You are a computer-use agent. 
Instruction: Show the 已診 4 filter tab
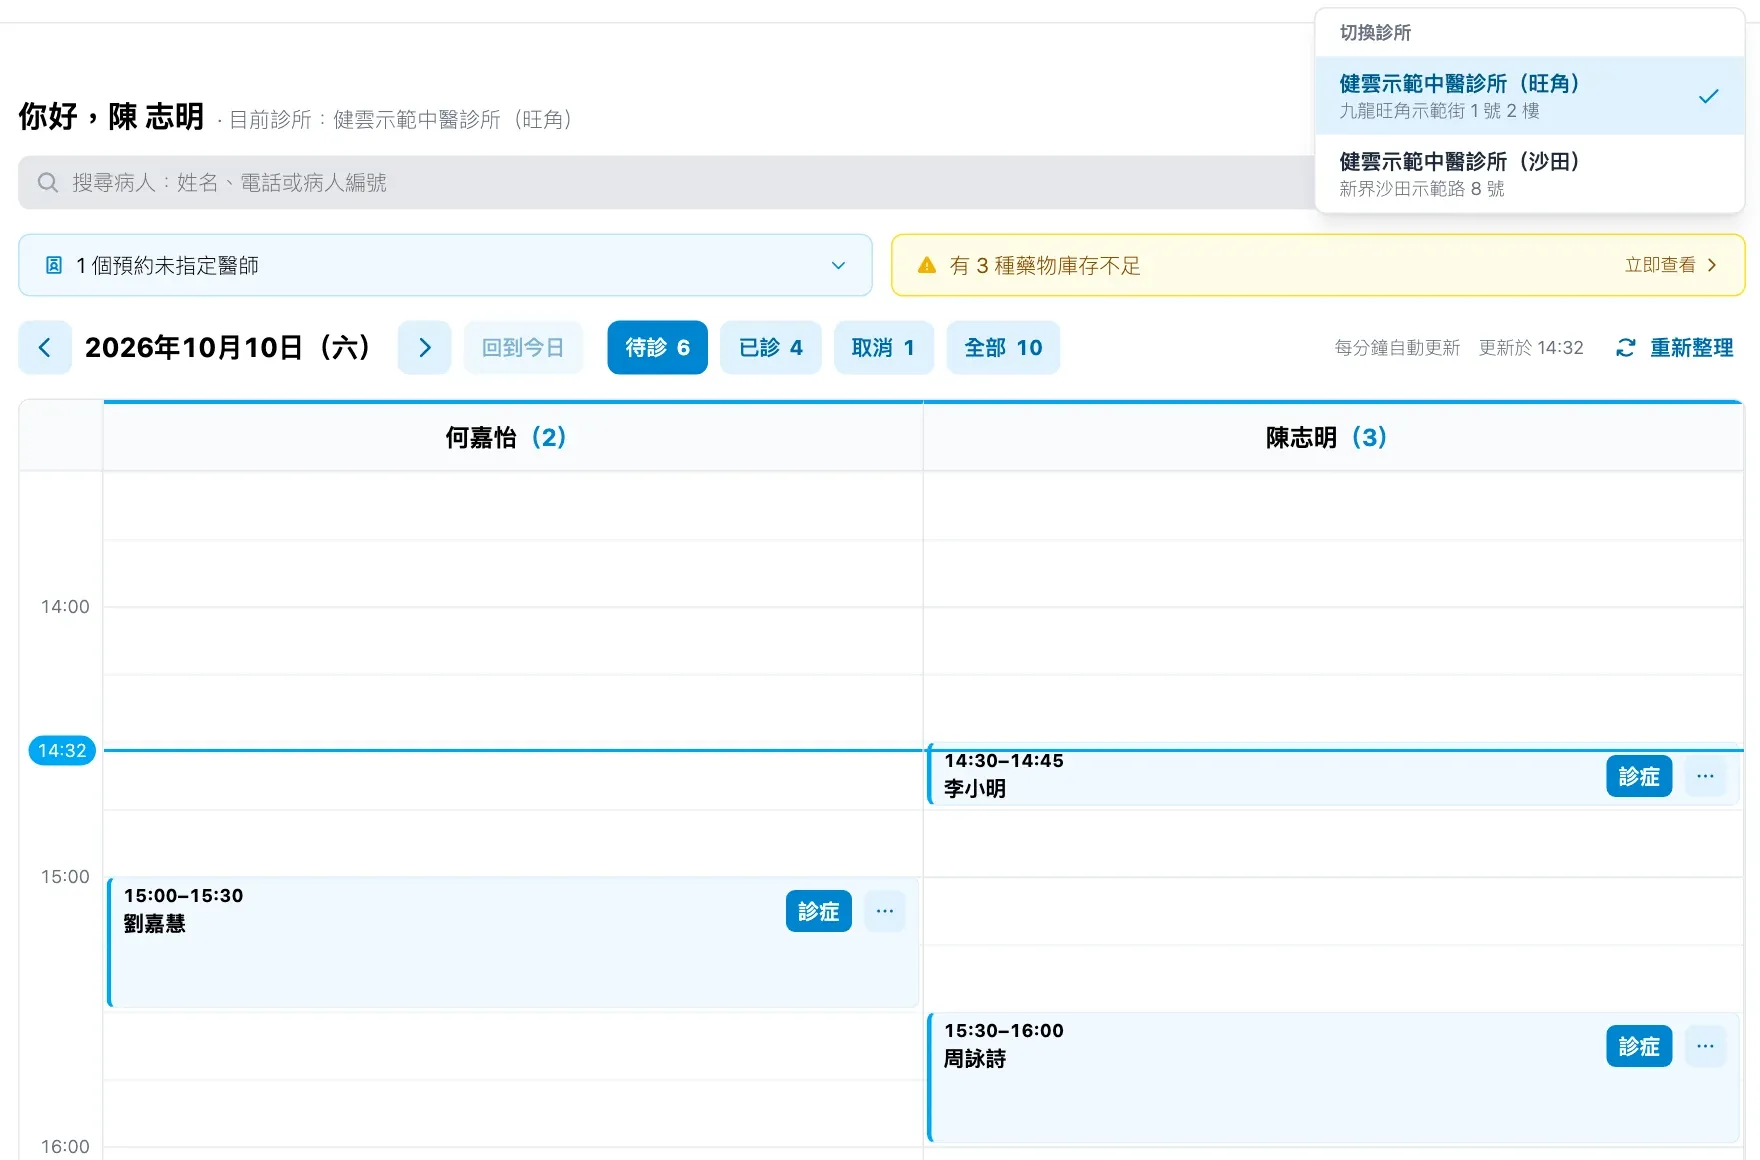(770, 347)
